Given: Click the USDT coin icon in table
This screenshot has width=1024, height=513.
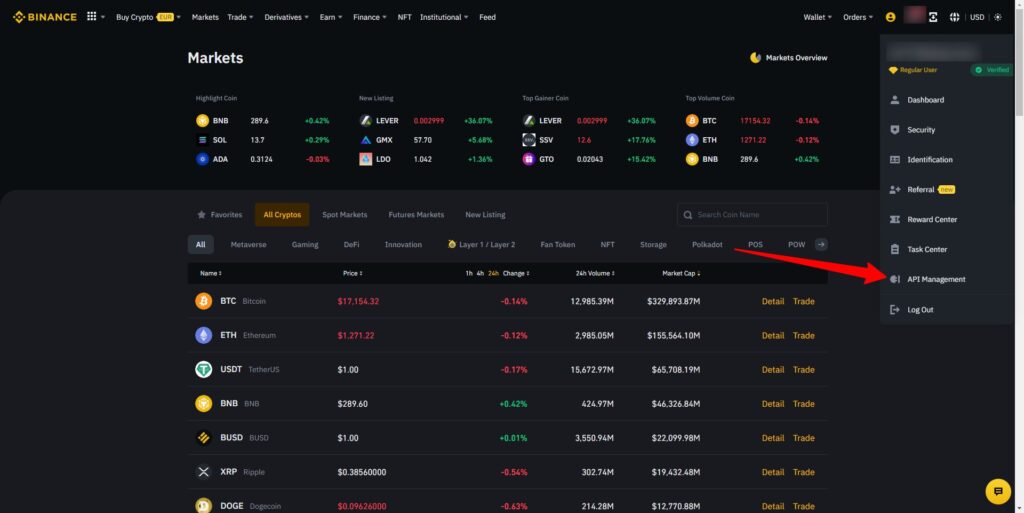Looking at the screenshot, I should [x=204, y=369].
